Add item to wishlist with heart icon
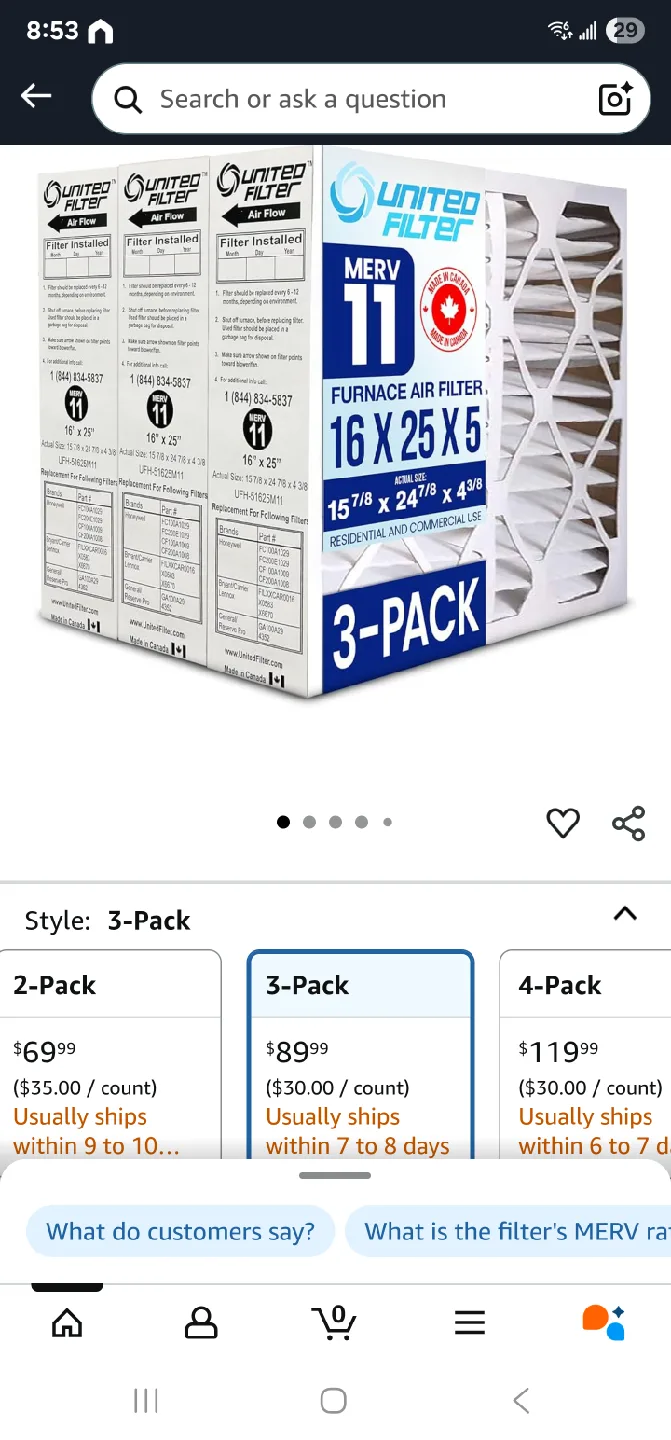671x1440 pixels. coord(563,823)
